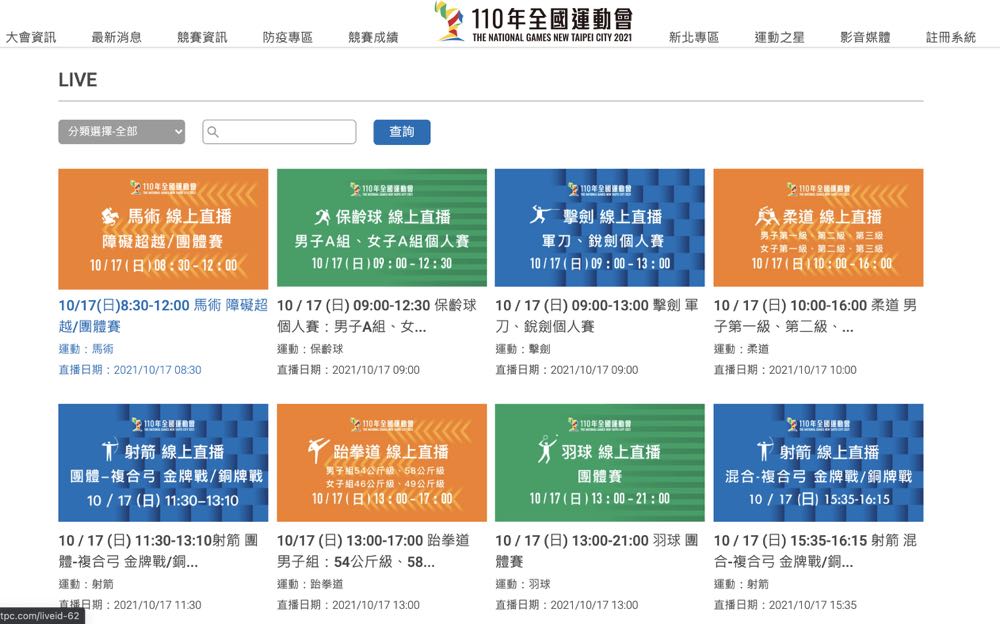Click the 運動：跆拳道 label
Screen dimensions: 1000x624
coord(310,584)
